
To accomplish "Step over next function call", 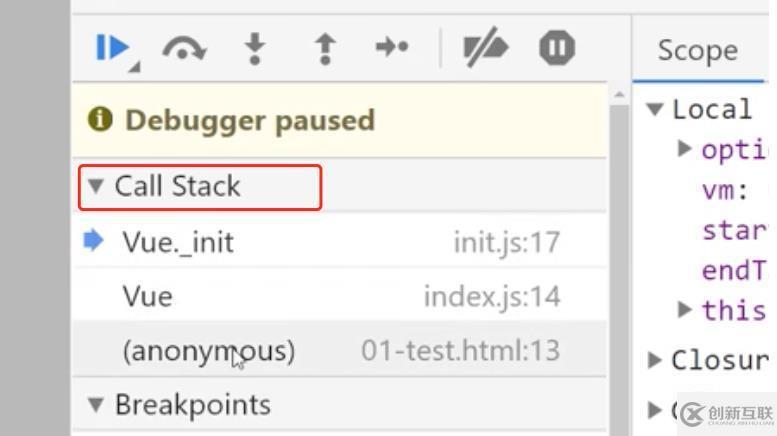I will (x=184, y=49).
